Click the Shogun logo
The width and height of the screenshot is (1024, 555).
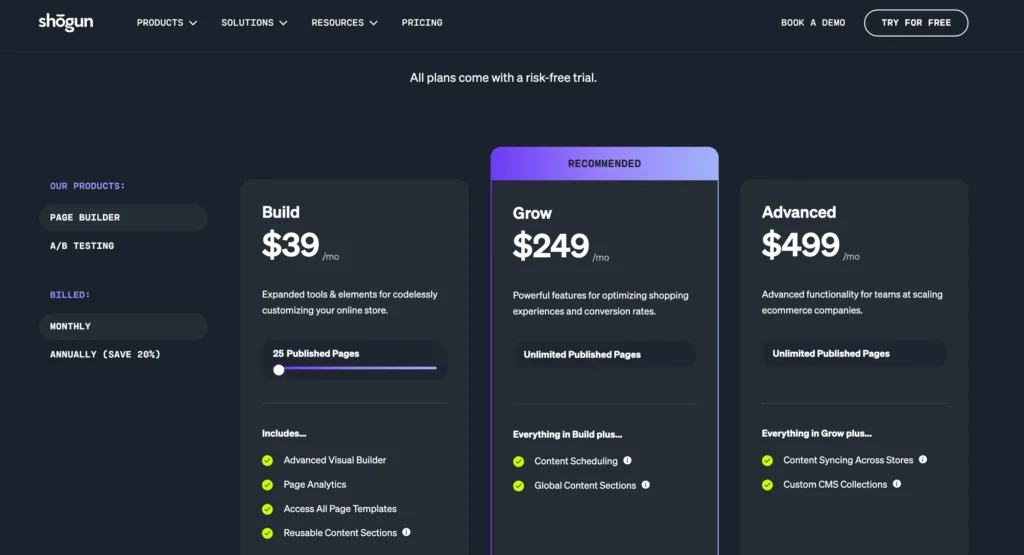[x=65, y=22]
